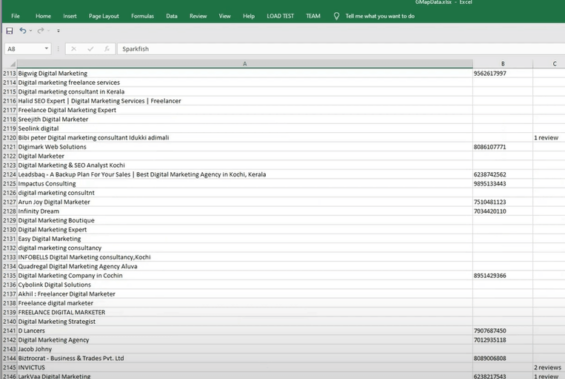Click the formula bar containing Sparkfish
565x379 pixels.
[341, 49]
